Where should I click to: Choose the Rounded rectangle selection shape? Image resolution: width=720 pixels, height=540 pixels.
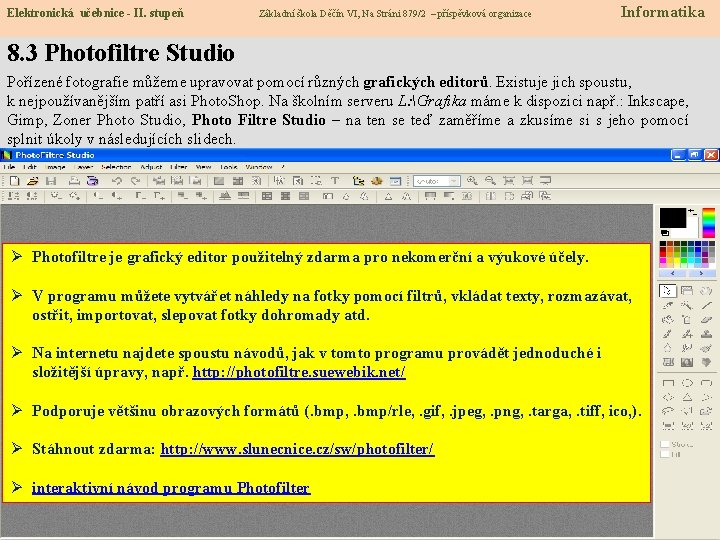coord(706,383)
